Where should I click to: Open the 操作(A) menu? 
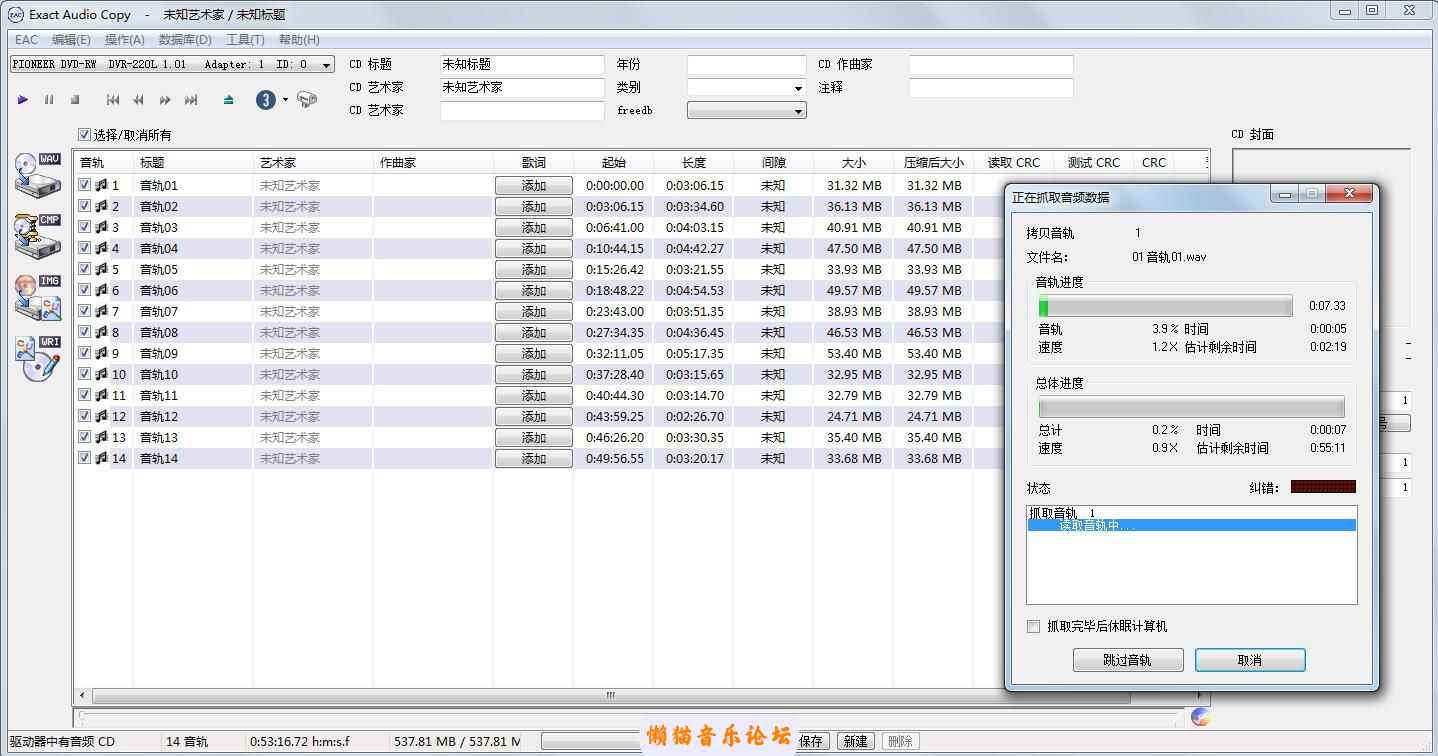click(125, 40)
